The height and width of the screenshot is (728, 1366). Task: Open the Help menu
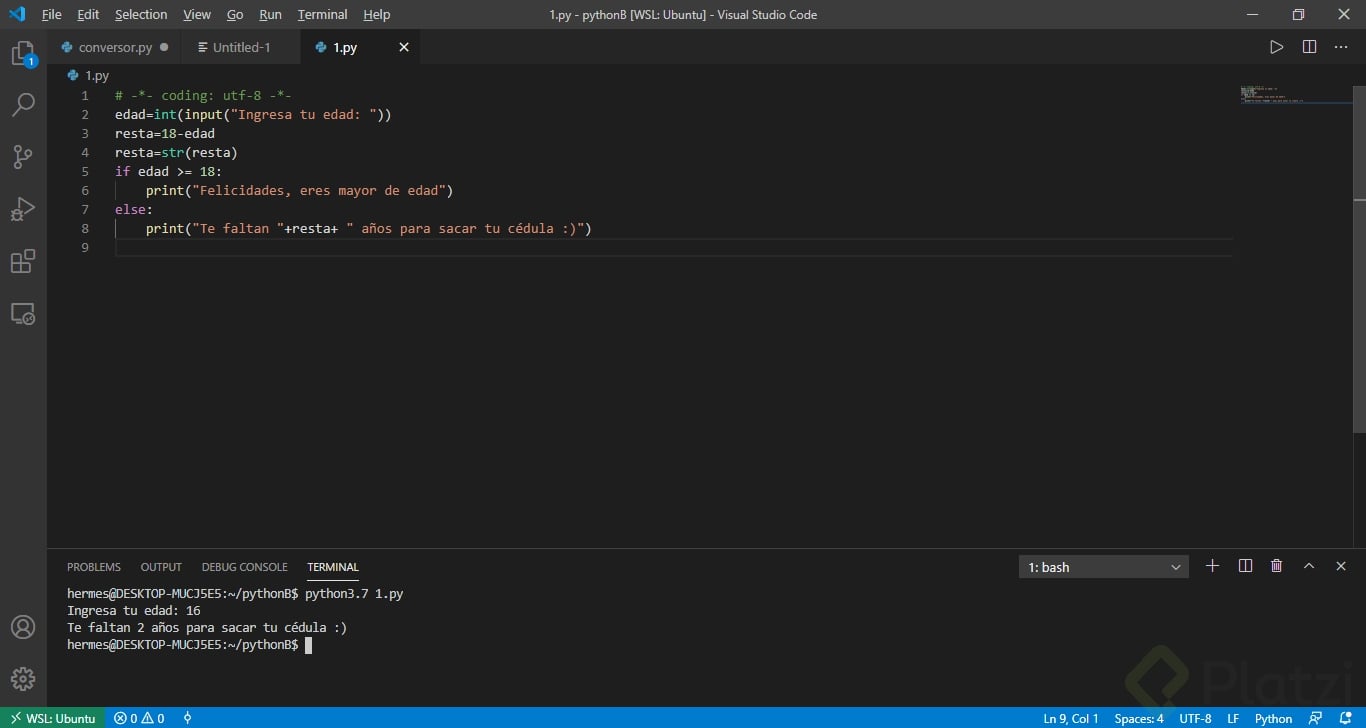coord(377,14)
